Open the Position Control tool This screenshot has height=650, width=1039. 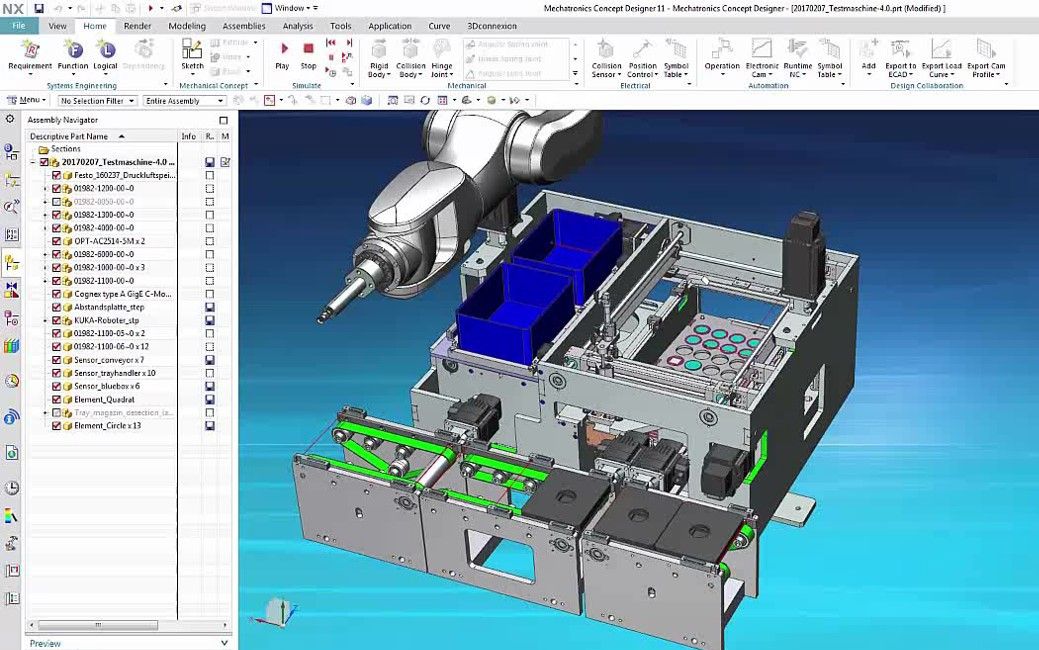coord(642,58)
